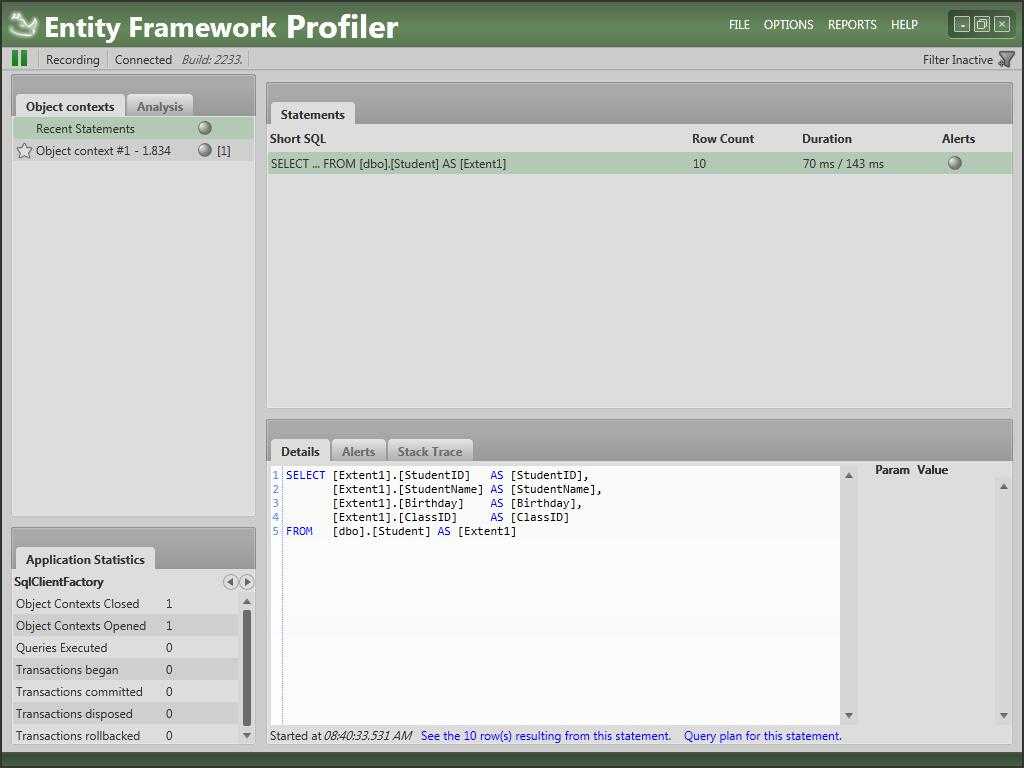Click the Recording status label
The width and height of the screenshot is (1024, 768).
point(72,59)
